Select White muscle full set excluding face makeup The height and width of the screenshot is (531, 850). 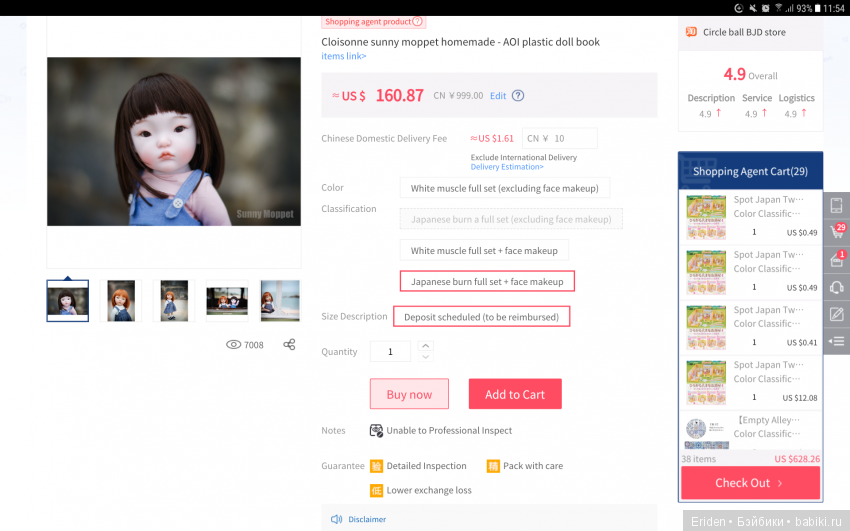pyautogui.click(x=504, y=188)
